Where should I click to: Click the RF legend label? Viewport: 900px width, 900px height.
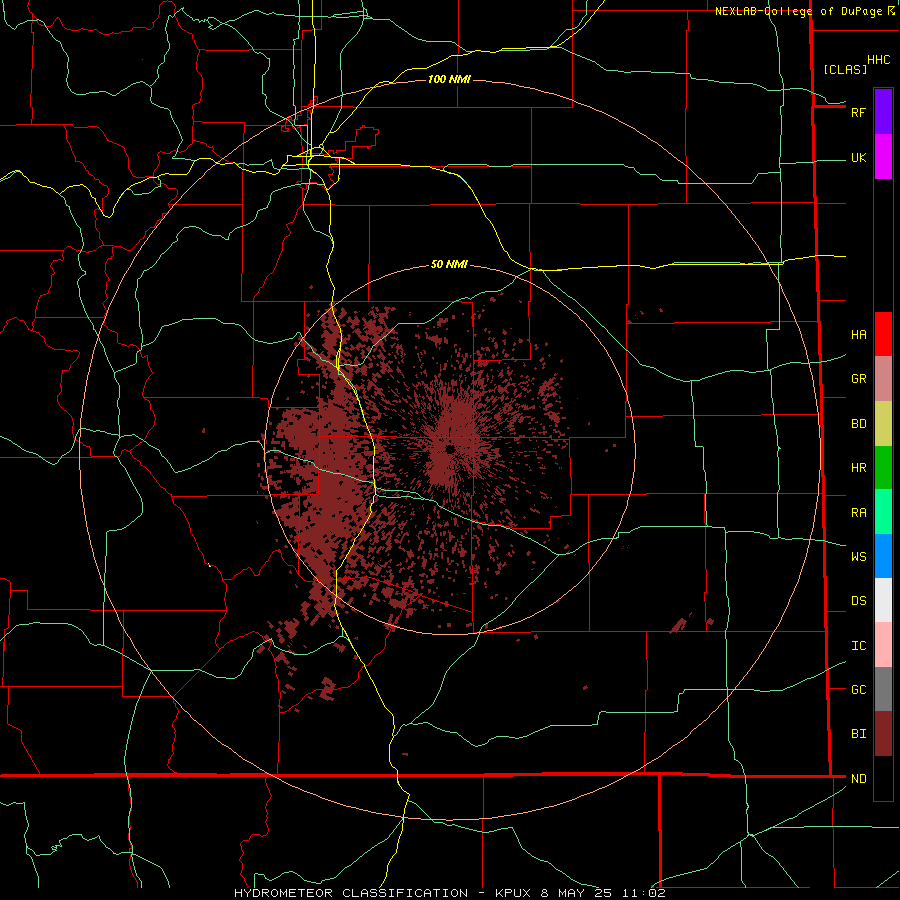coord(859,112)
